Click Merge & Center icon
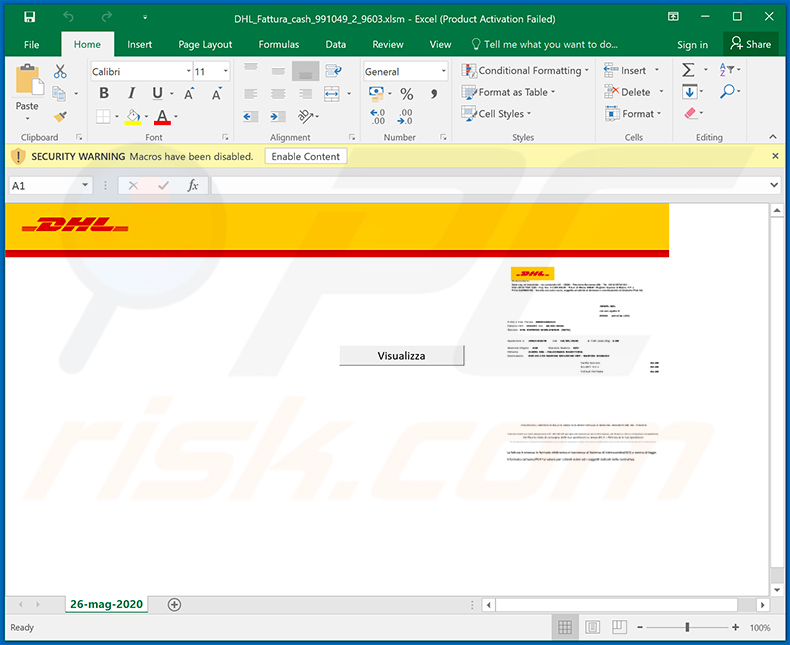The width and height of the screenshot is (790, 645). click(332, 94)
